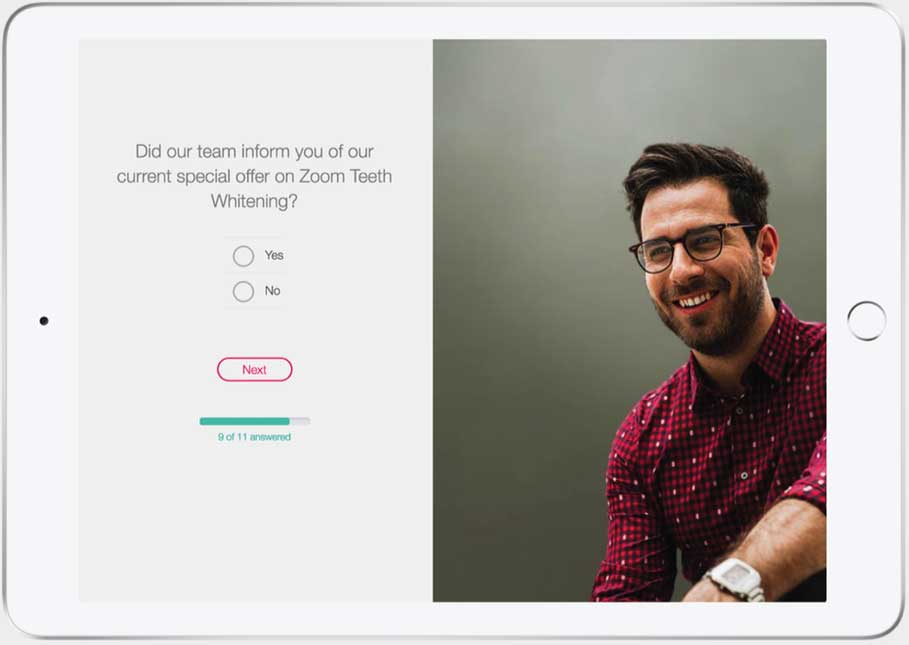Click the "9 of 11 answered" text

point(254,437)
